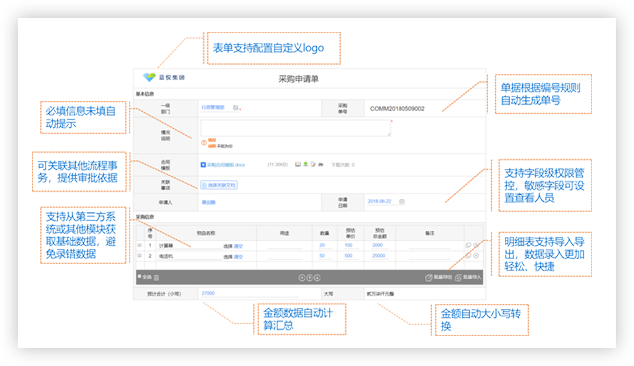Click the copy row icon for item 1
Image resolution: width=634 pixels, height=366 pixels.
468,245
